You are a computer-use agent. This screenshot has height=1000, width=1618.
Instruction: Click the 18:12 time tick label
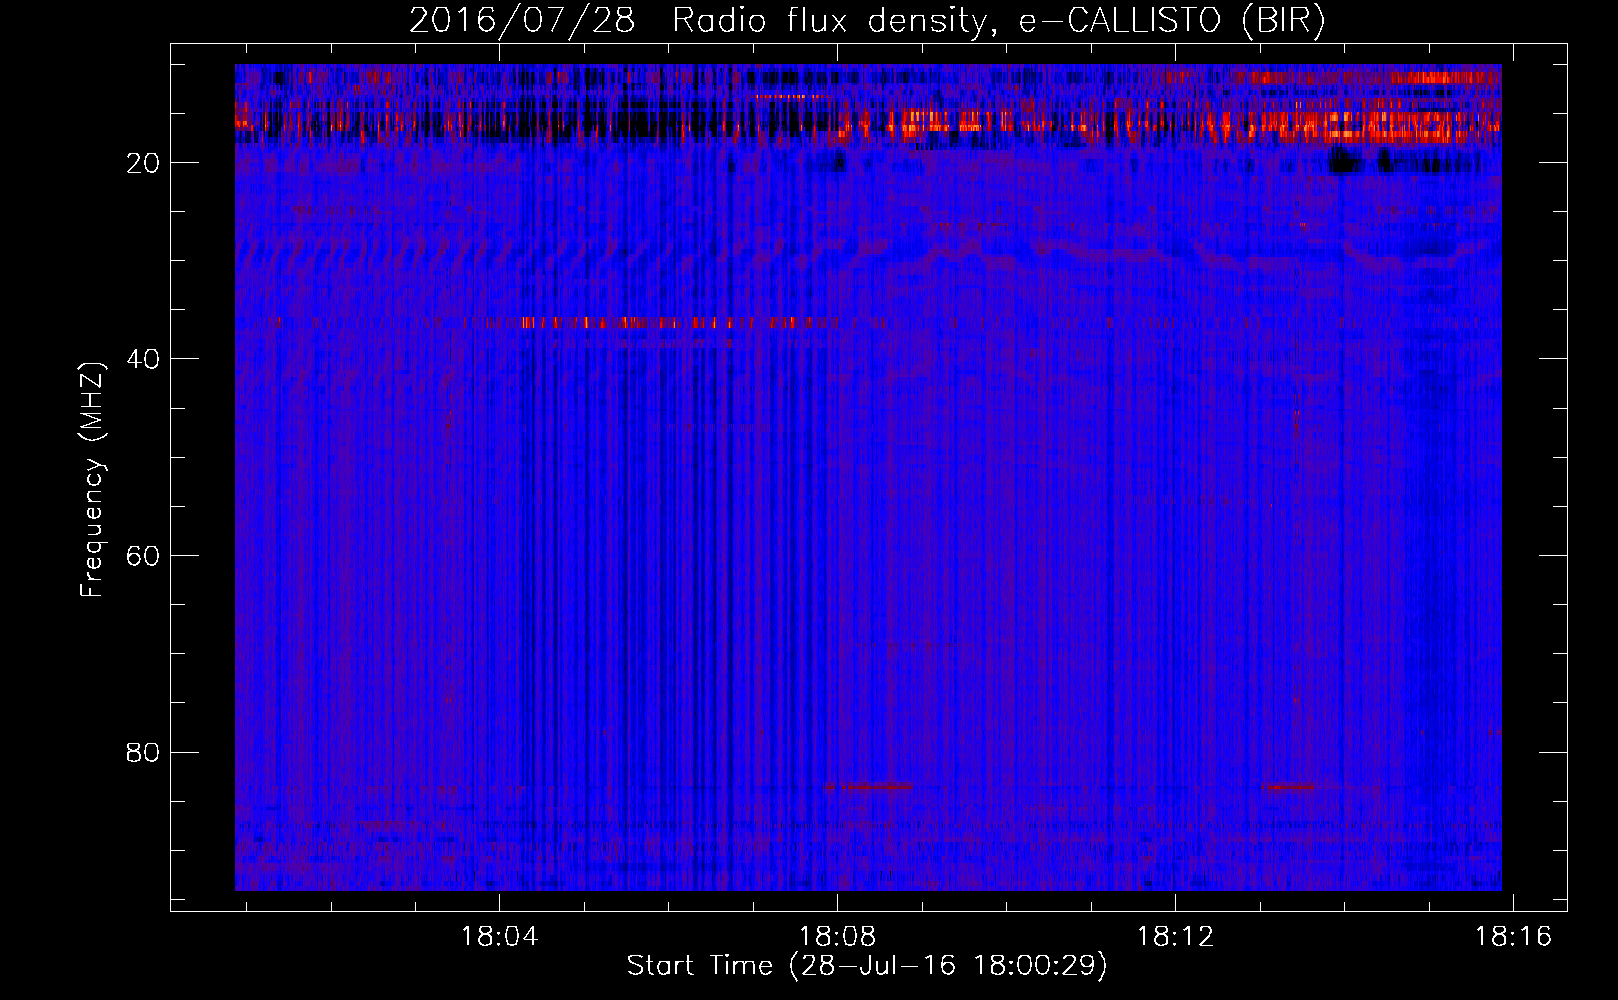click(1175, 936)
